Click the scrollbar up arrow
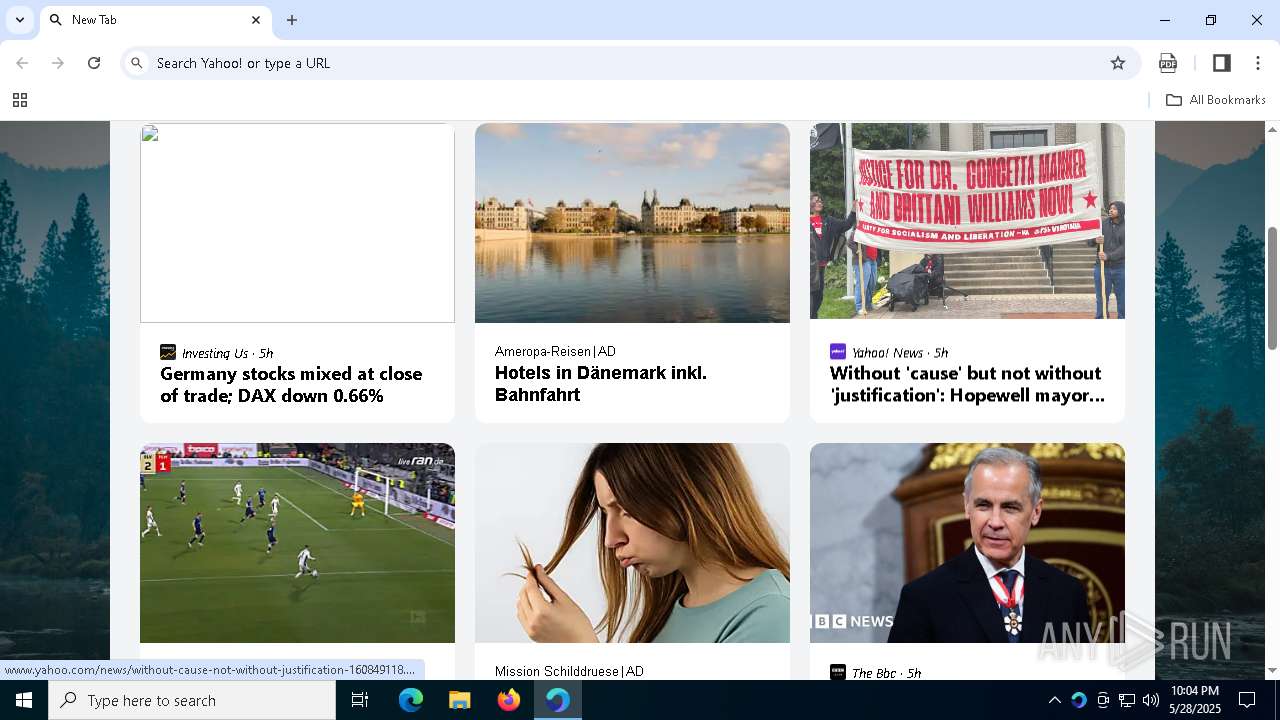This screenshot has width=1280, height=720. point(1272,129)
